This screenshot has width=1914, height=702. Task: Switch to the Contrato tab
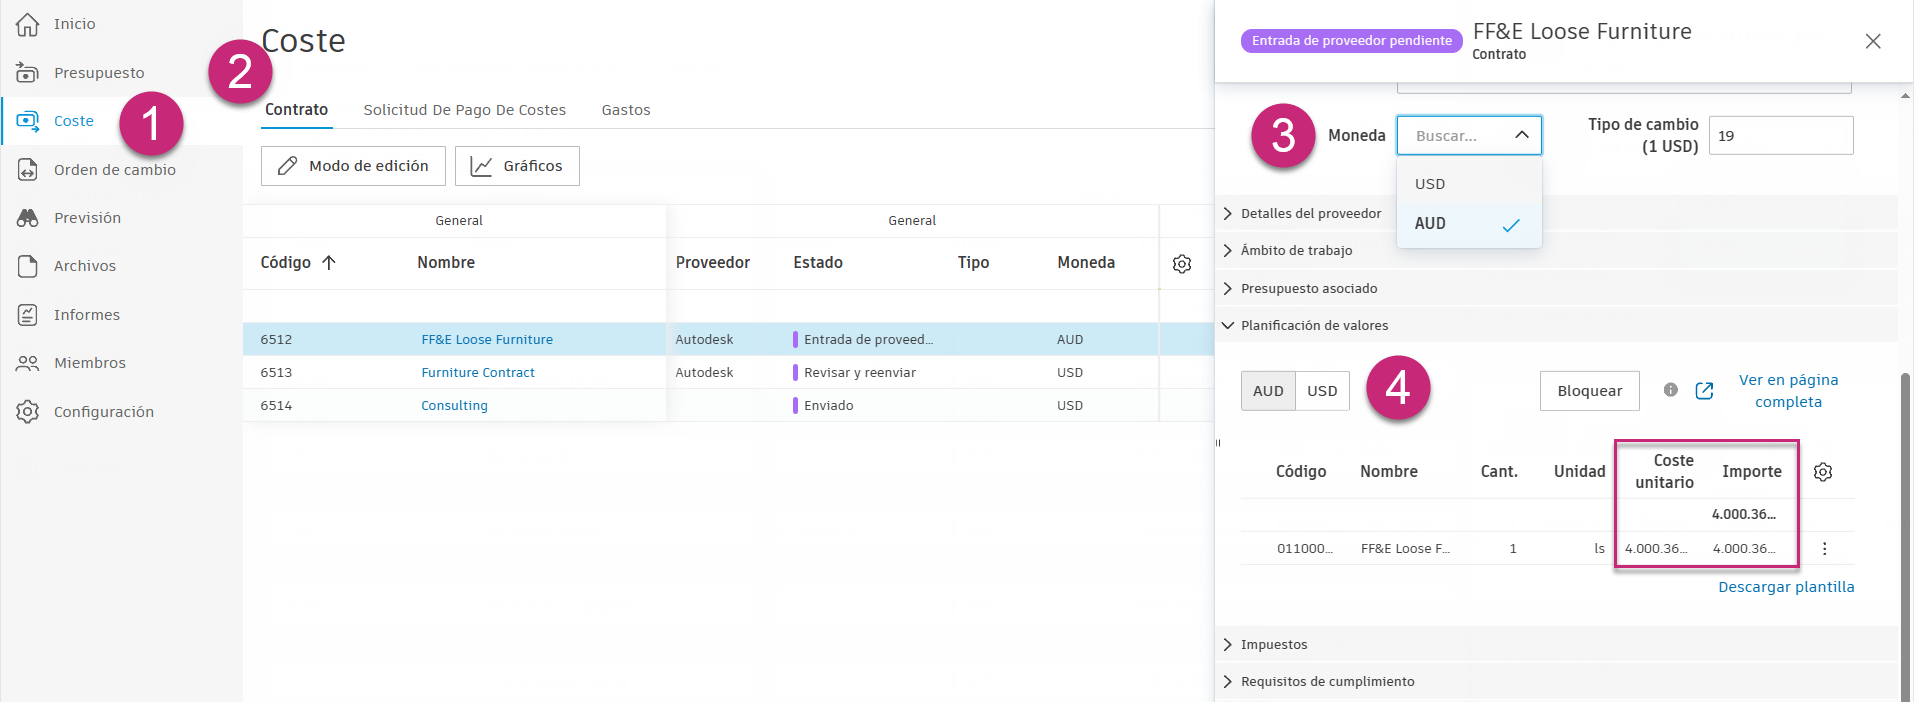click(x=296, y=110)
